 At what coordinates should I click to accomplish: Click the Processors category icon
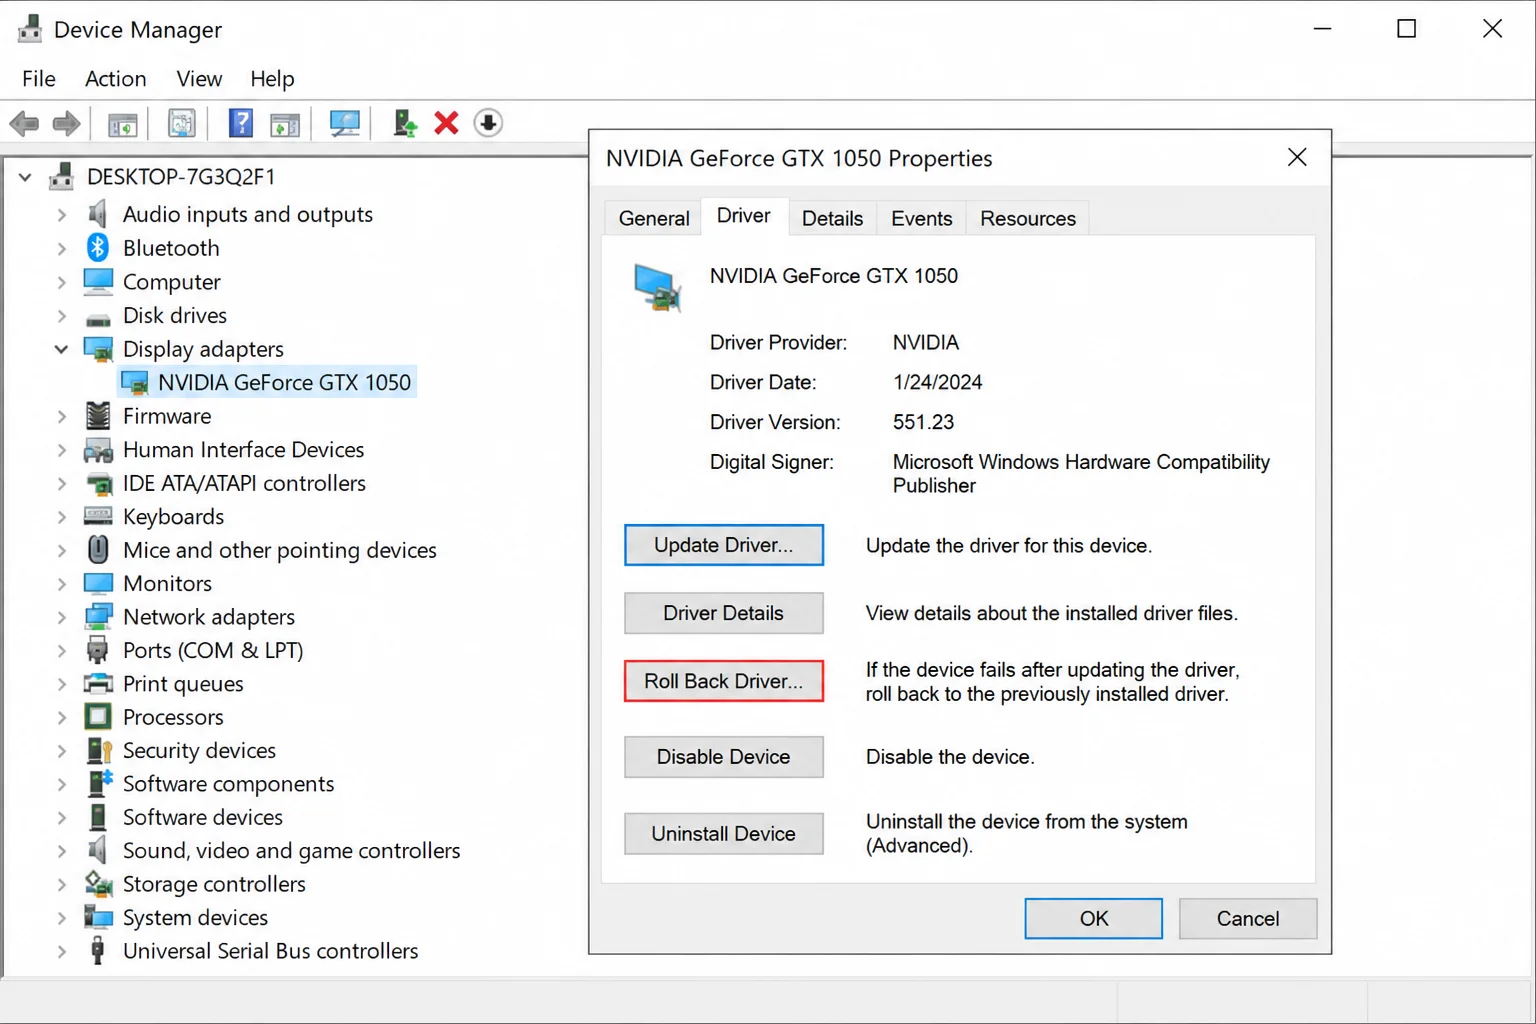pyautogui.click(x=98, y=716)
